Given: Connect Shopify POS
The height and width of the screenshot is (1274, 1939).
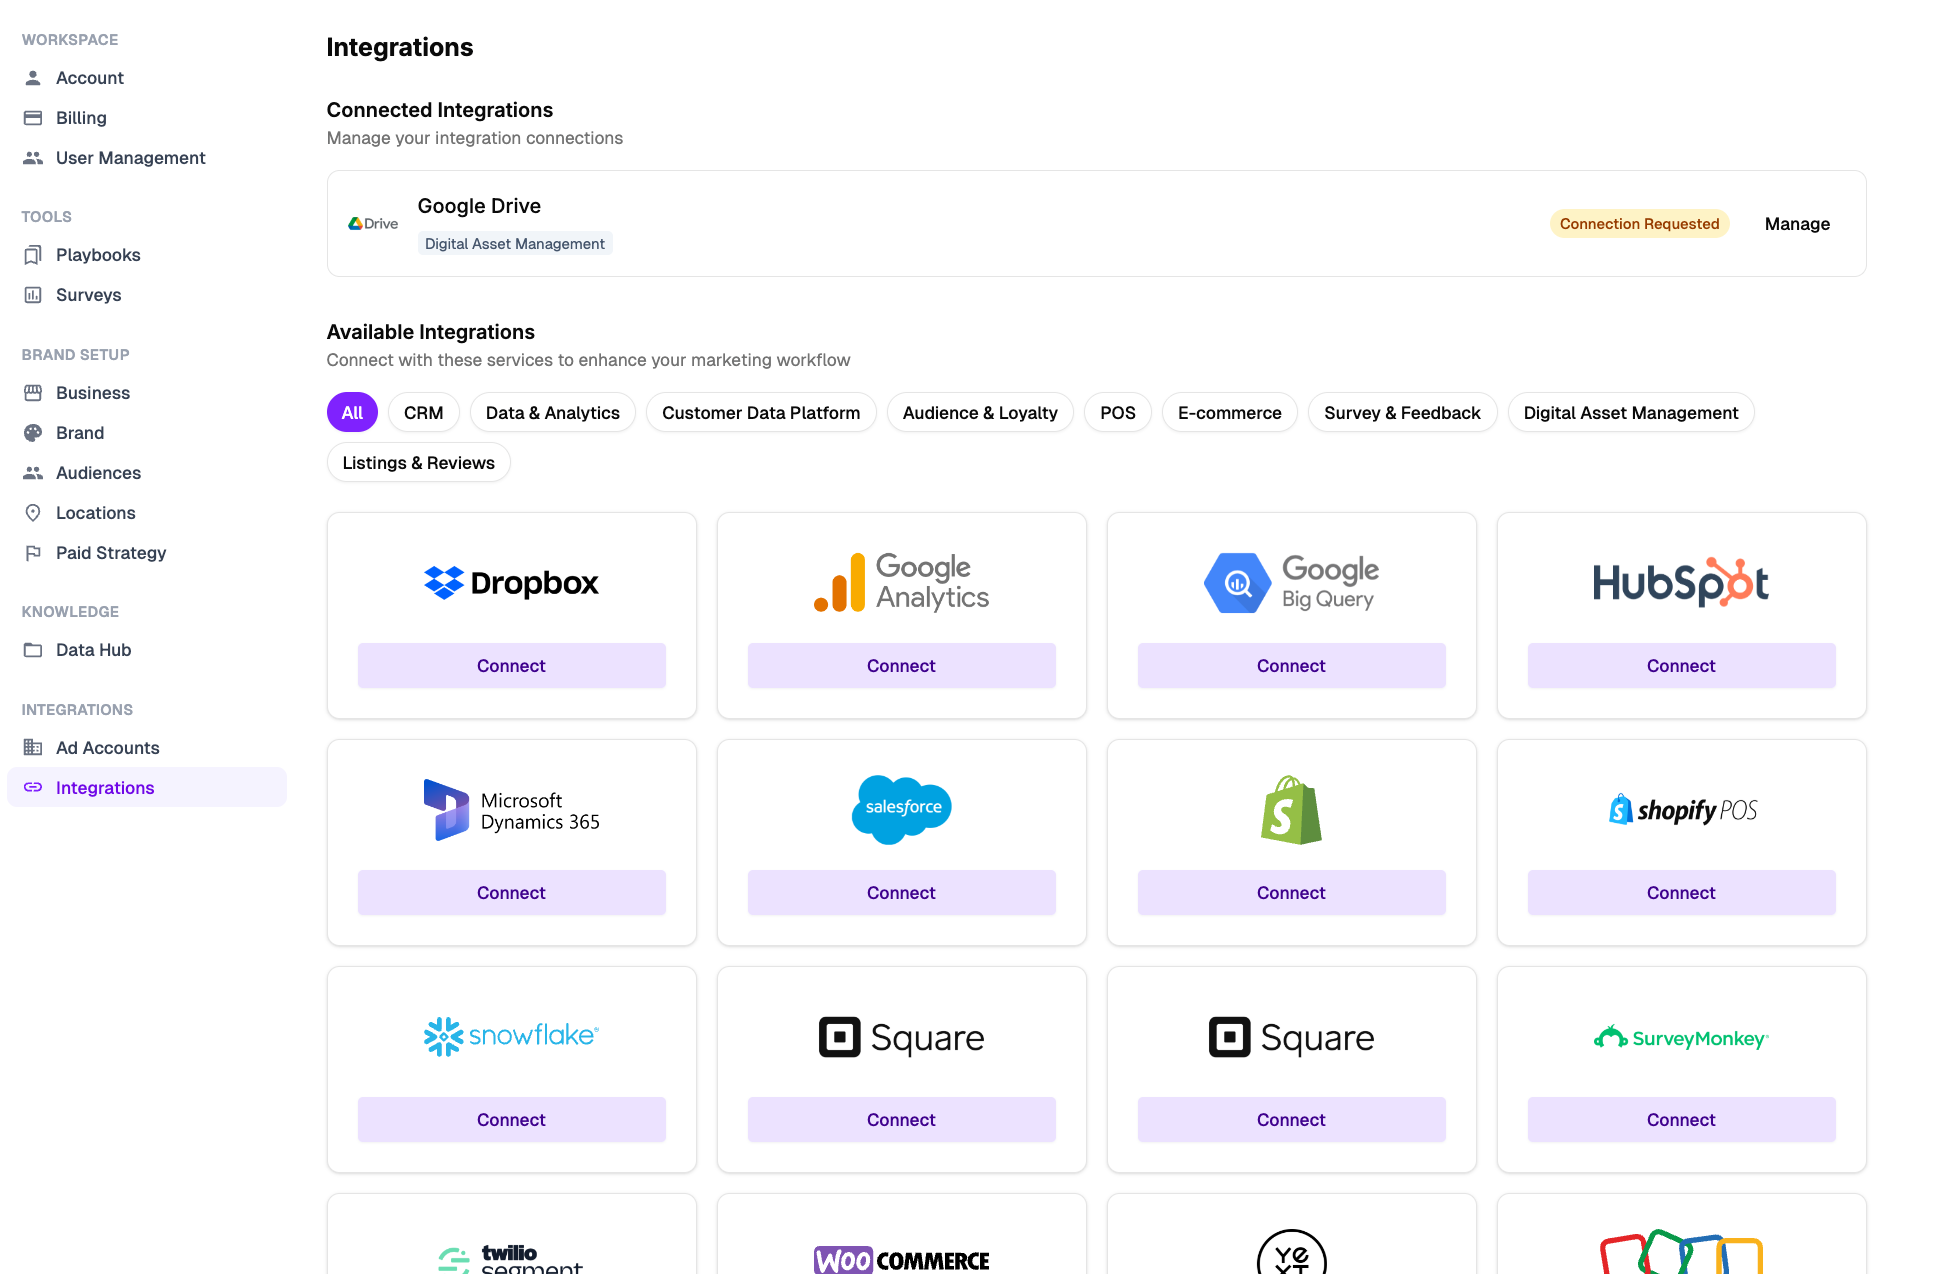Looking at the screenshot, I should click(x=1681, y=893).
